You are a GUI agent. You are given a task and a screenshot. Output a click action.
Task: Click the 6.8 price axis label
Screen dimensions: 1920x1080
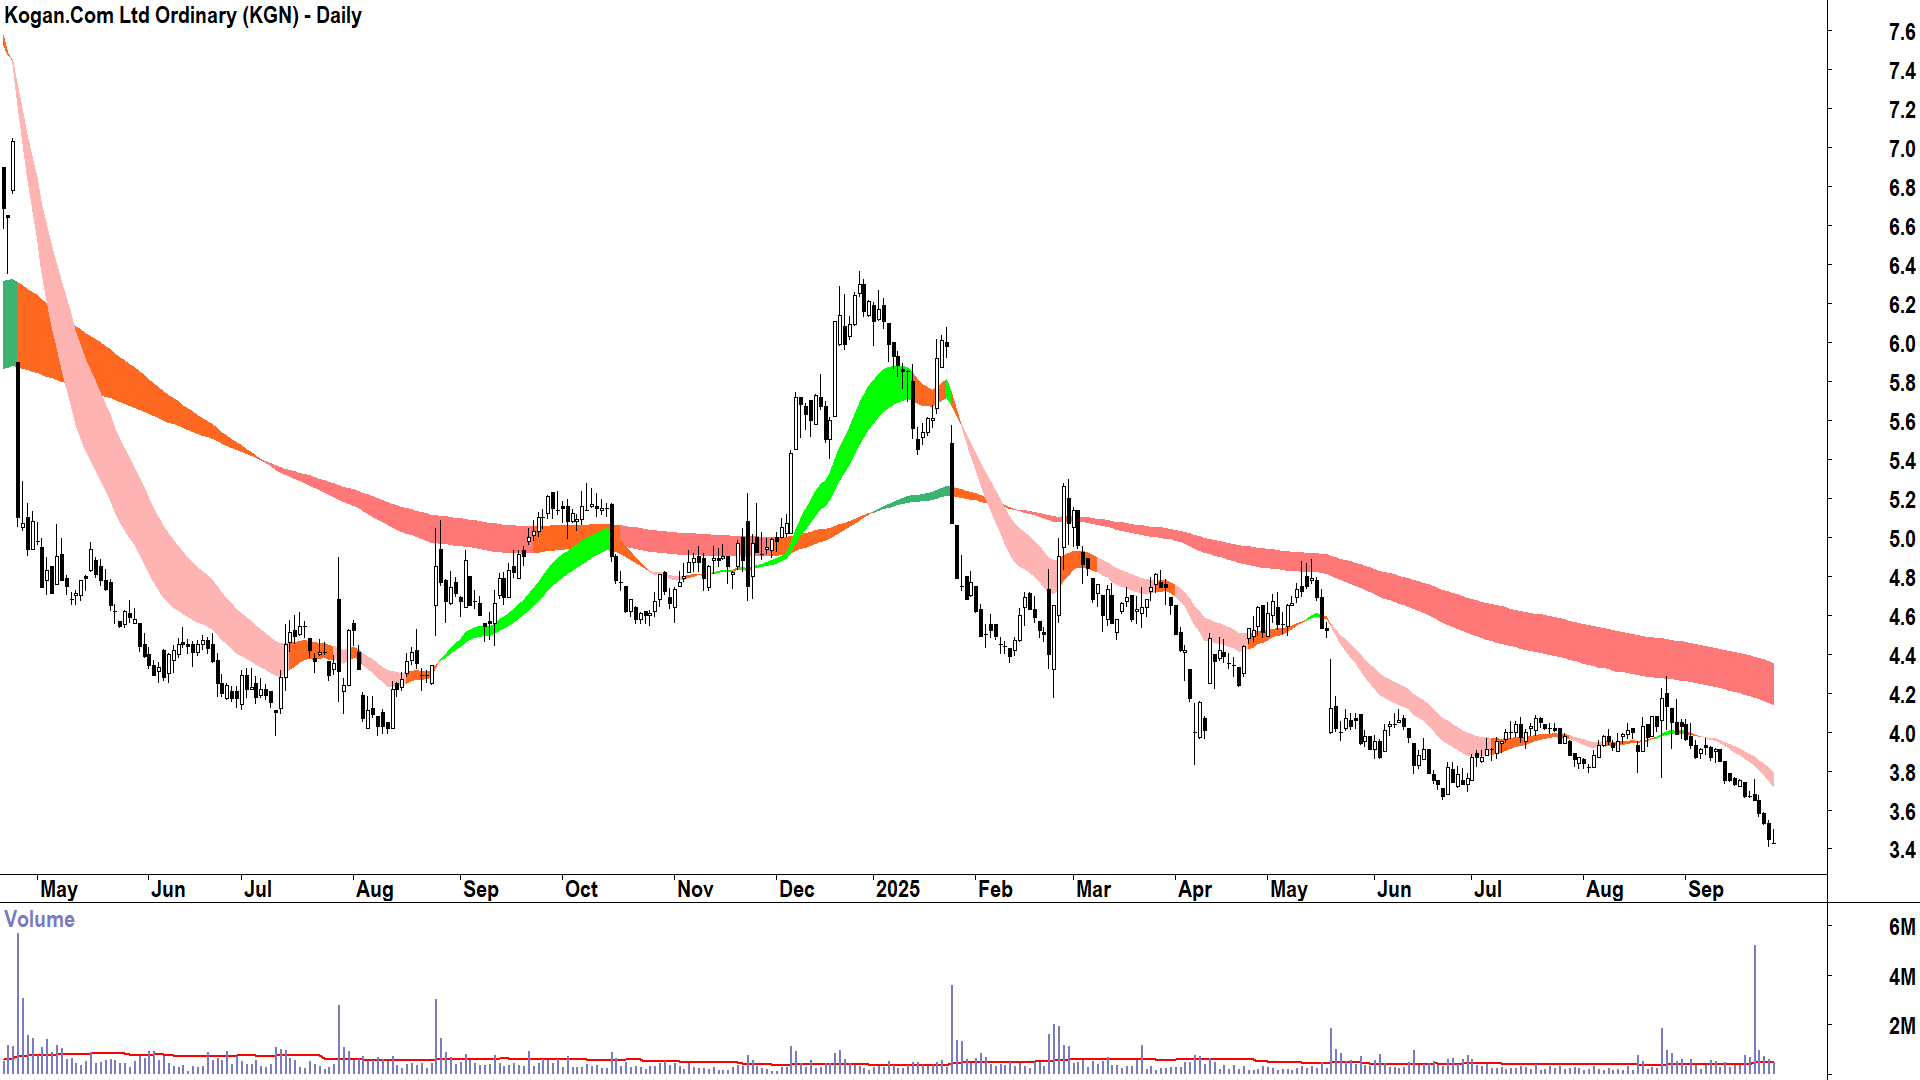(x=1901, y=188)
